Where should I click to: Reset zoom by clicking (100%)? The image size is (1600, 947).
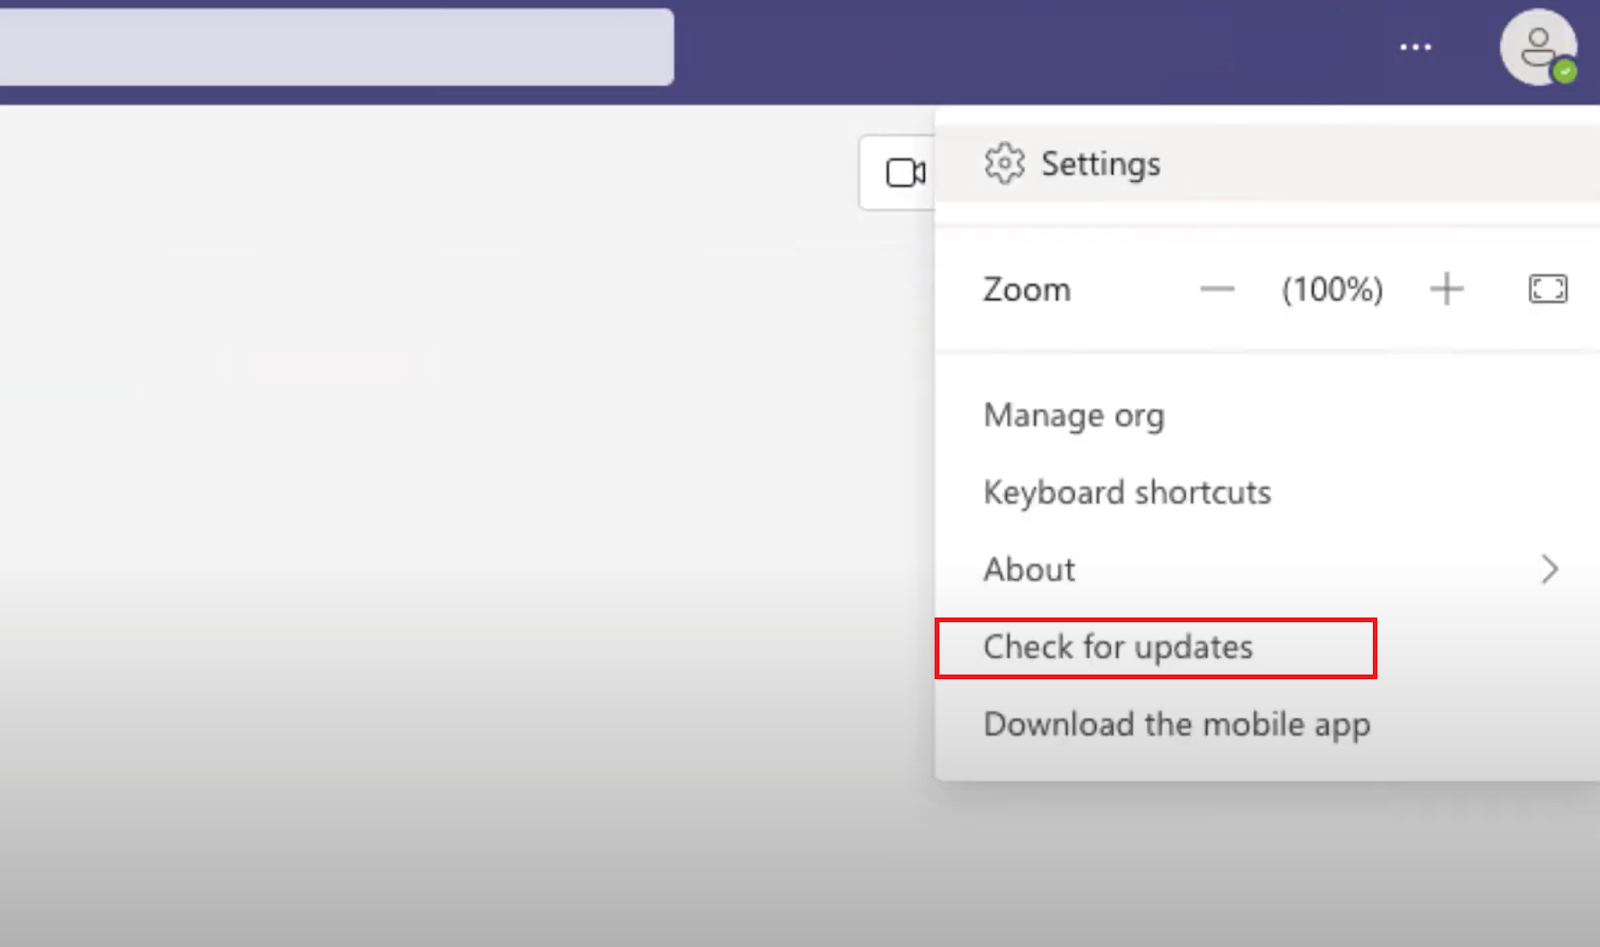pos(1332,290)
